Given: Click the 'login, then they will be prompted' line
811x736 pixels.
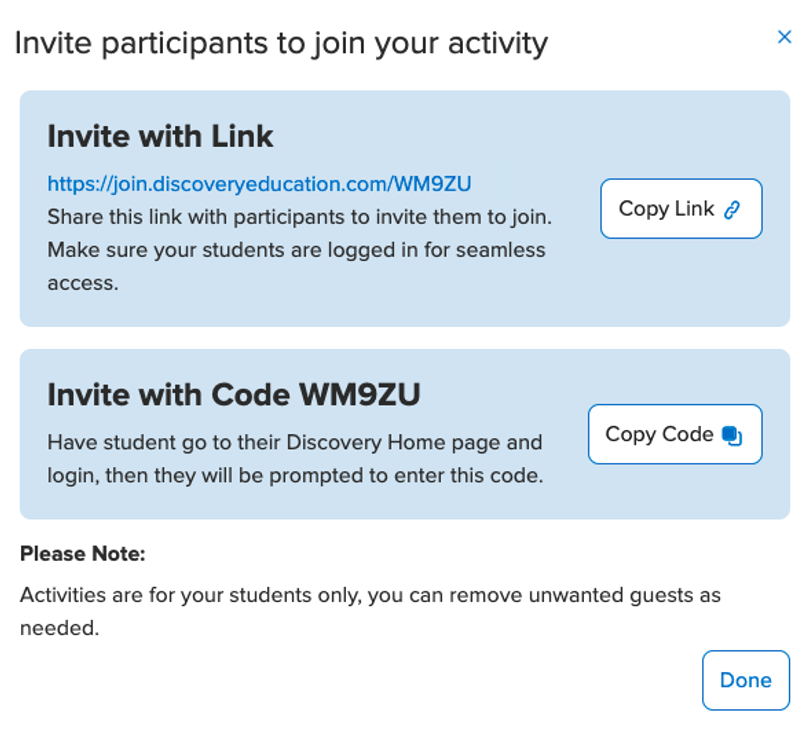Looking at the screenshot, I should tap(295, 476).
